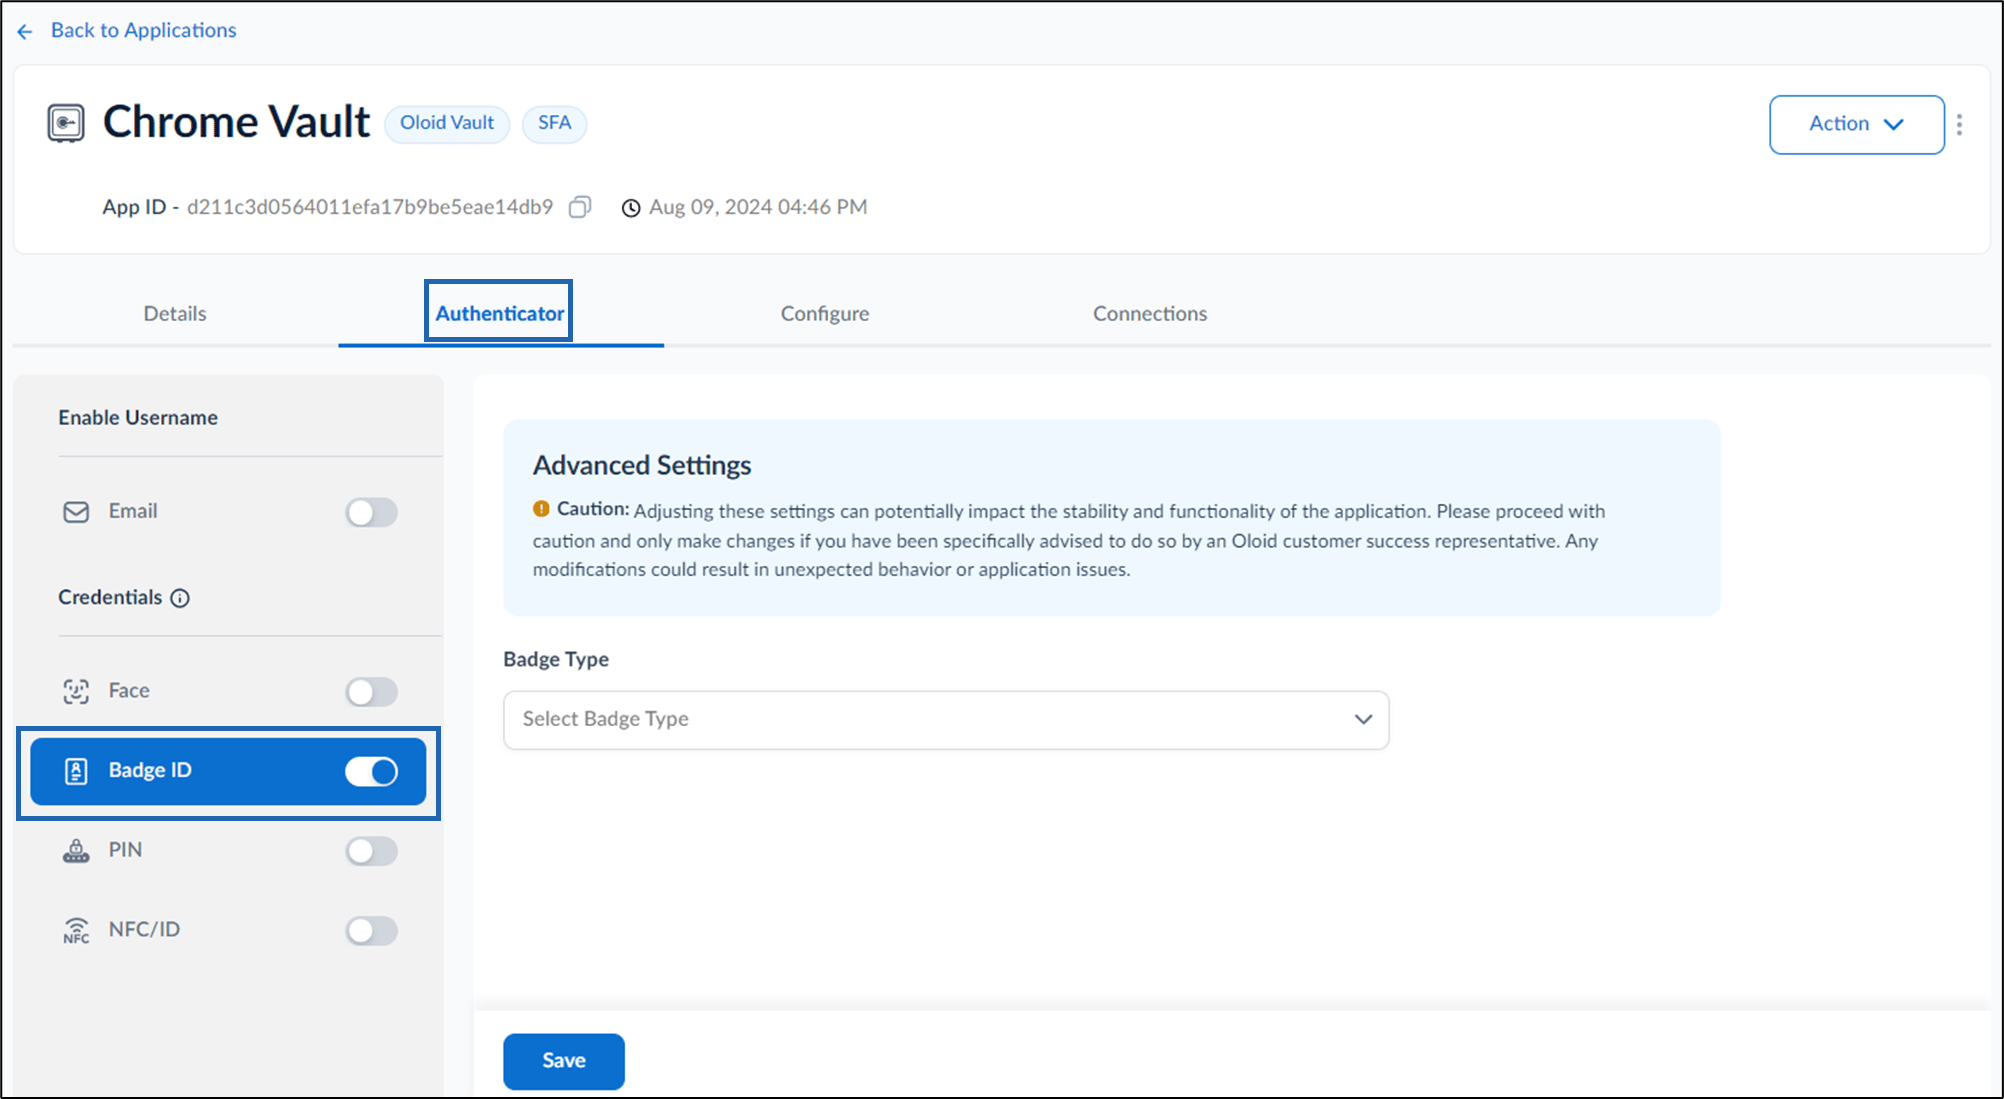
Task: Click the App ID value text
Action: coord(370,207)
